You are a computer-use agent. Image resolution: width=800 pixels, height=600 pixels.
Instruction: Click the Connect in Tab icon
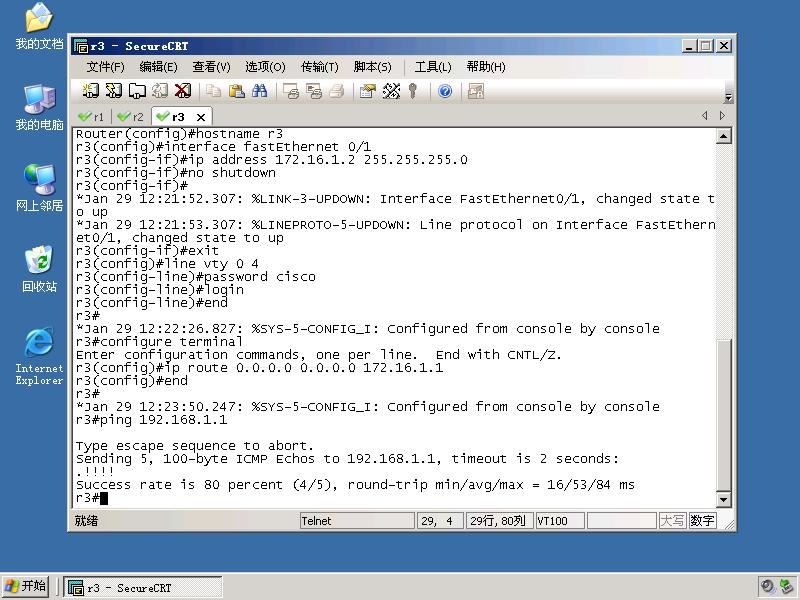[137, 91]
